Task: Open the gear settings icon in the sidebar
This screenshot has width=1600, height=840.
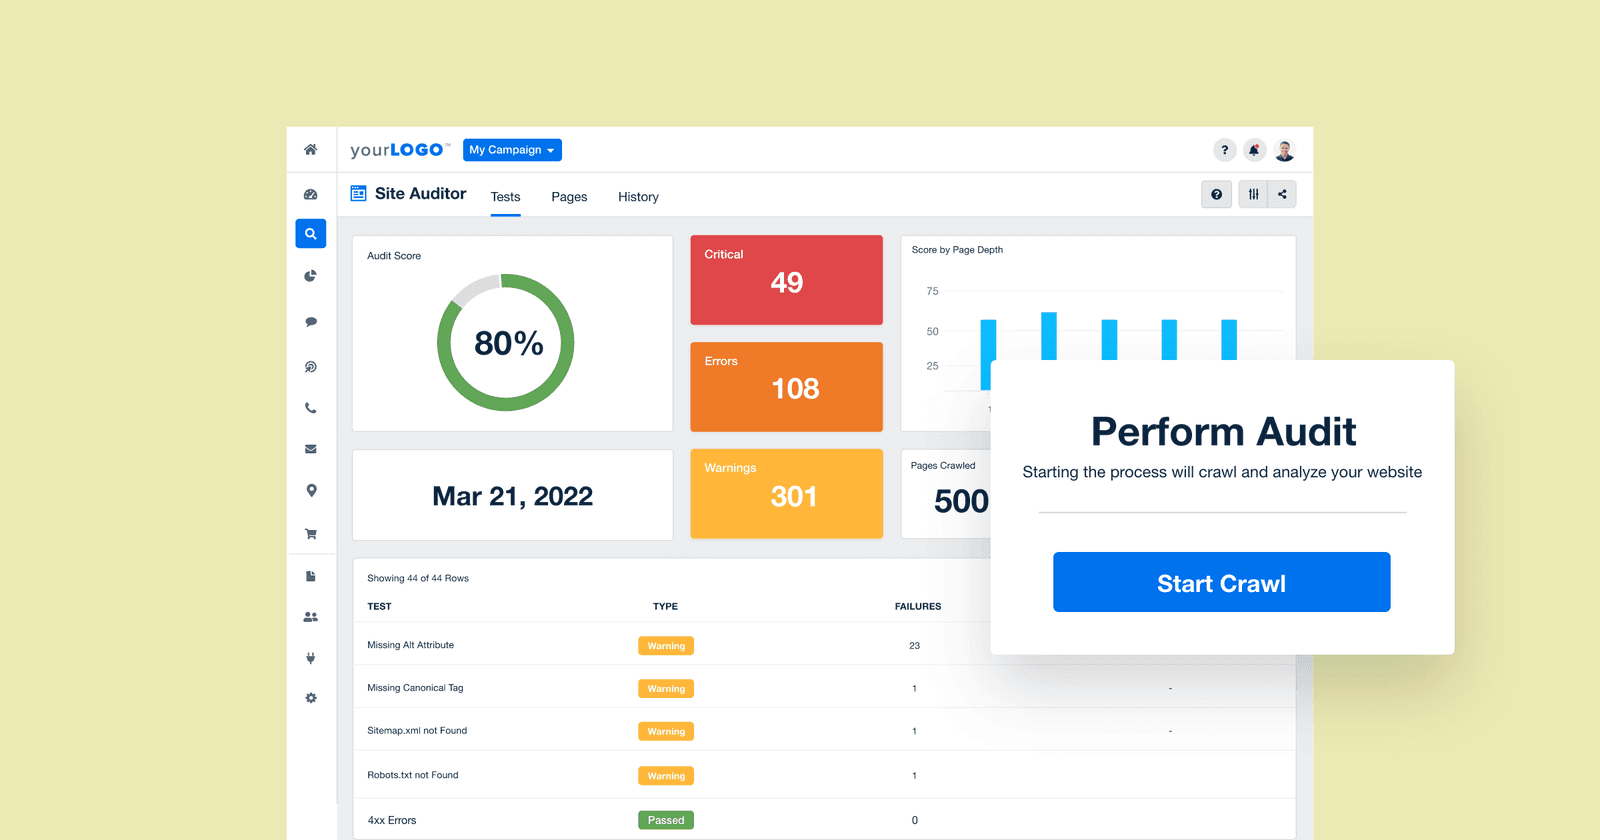Action: coord(311,698)
